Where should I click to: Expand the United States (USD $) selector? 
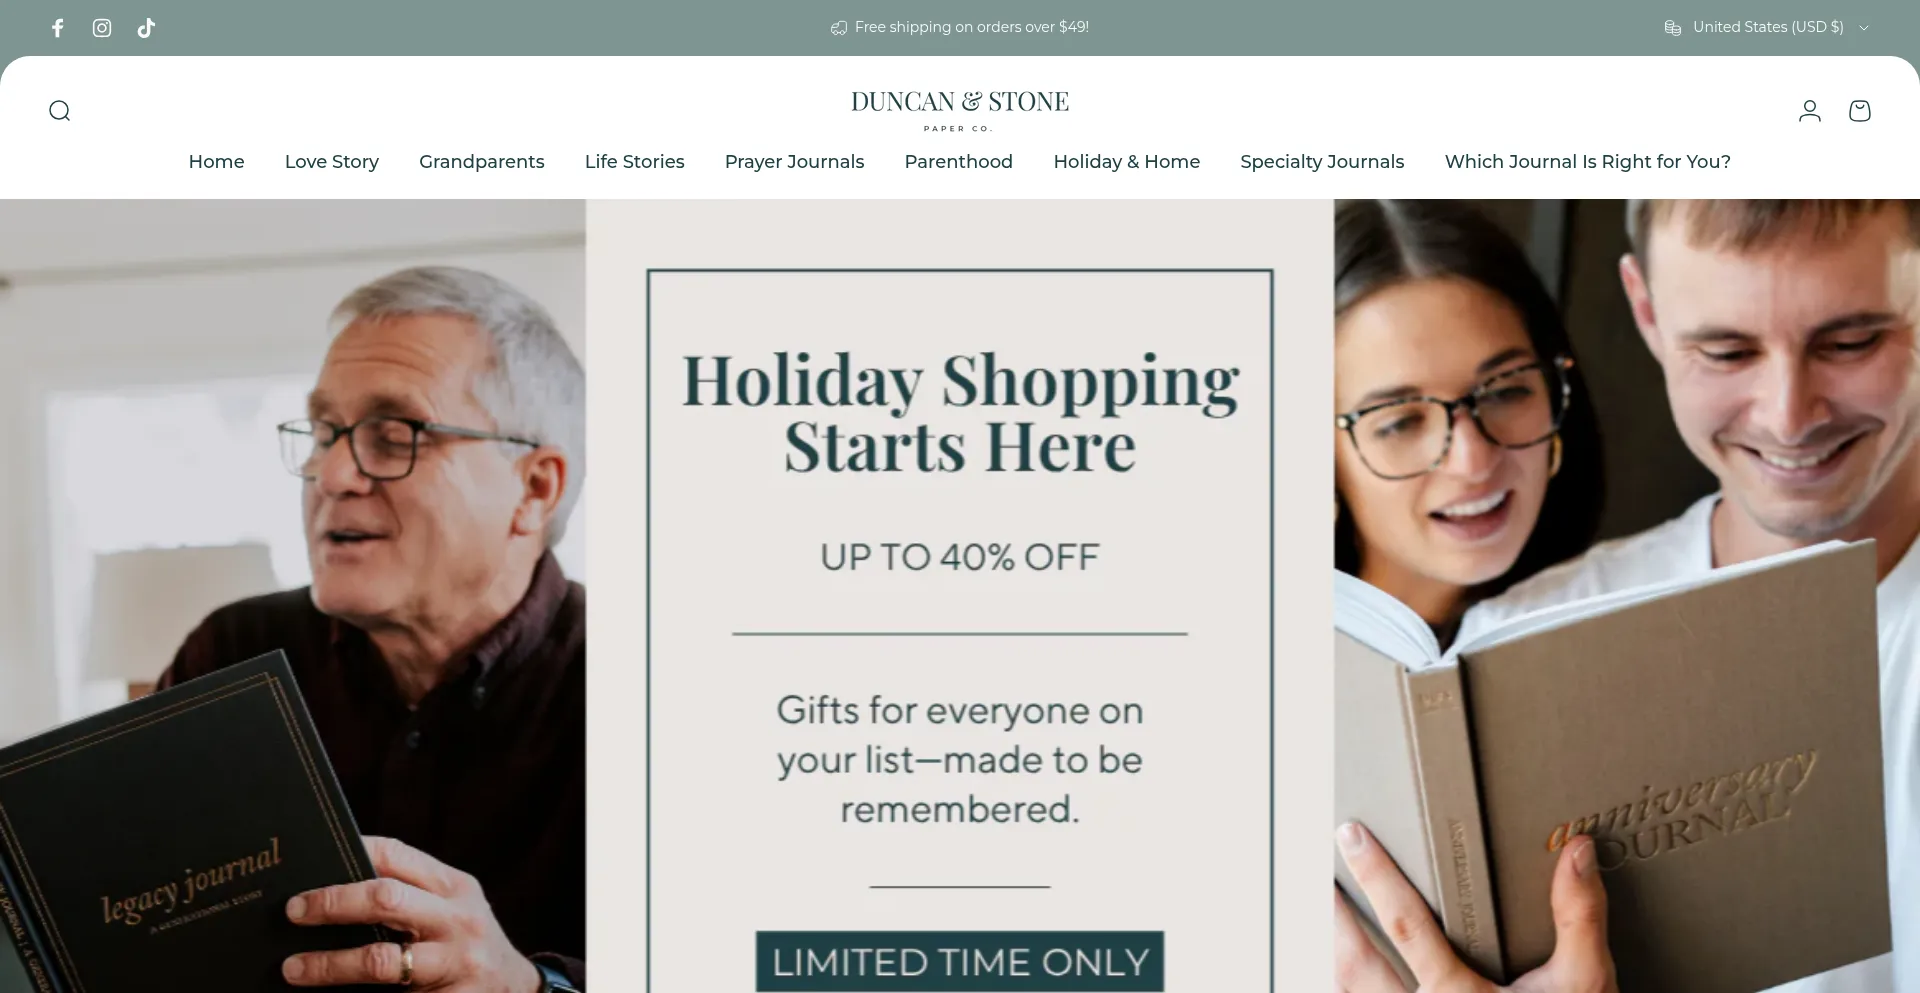(1767, 28)
